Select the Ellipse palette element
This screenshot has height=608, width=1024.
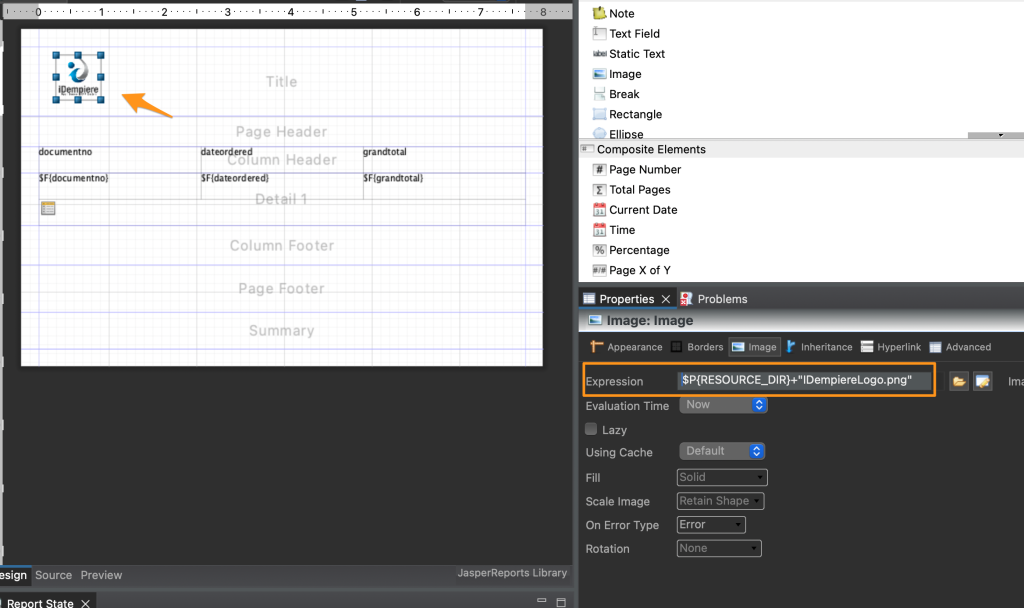(x=618, y=134)
